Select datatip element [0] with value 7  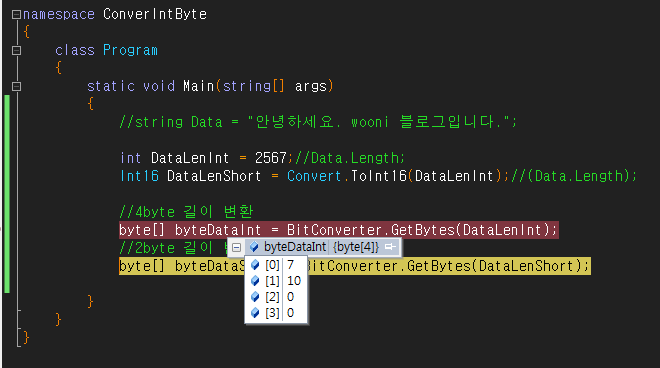pyautogui.click(x=276, y=265)
